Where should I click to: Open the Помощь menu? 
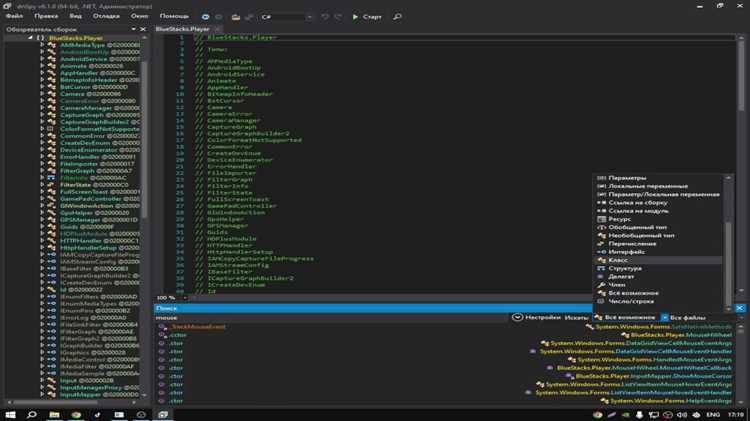174,16
